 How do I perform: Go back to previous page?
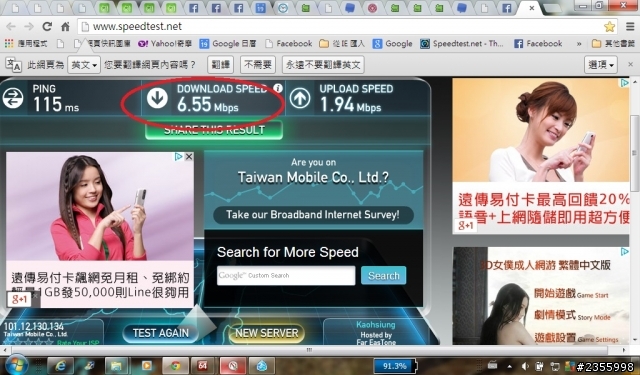11,27
